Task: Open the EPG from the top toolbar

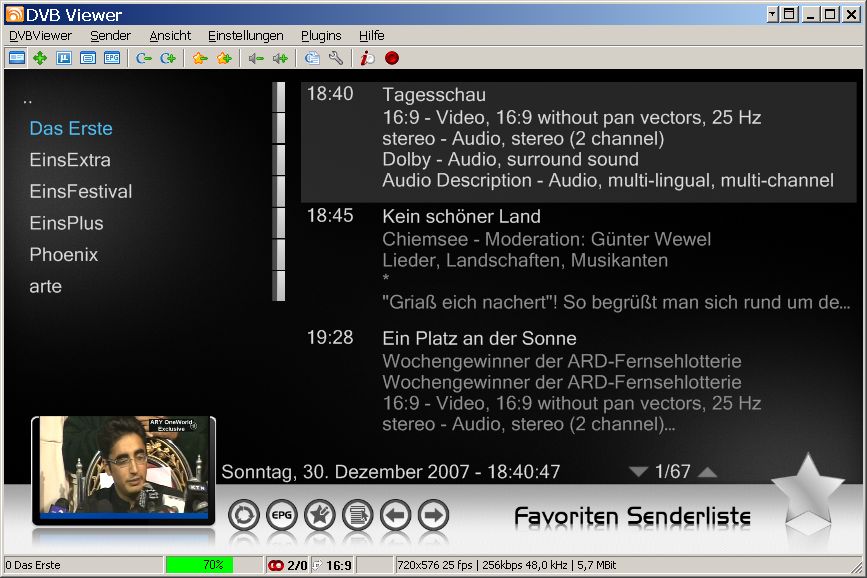Action: pyautogui.click(x=112, y=58)
